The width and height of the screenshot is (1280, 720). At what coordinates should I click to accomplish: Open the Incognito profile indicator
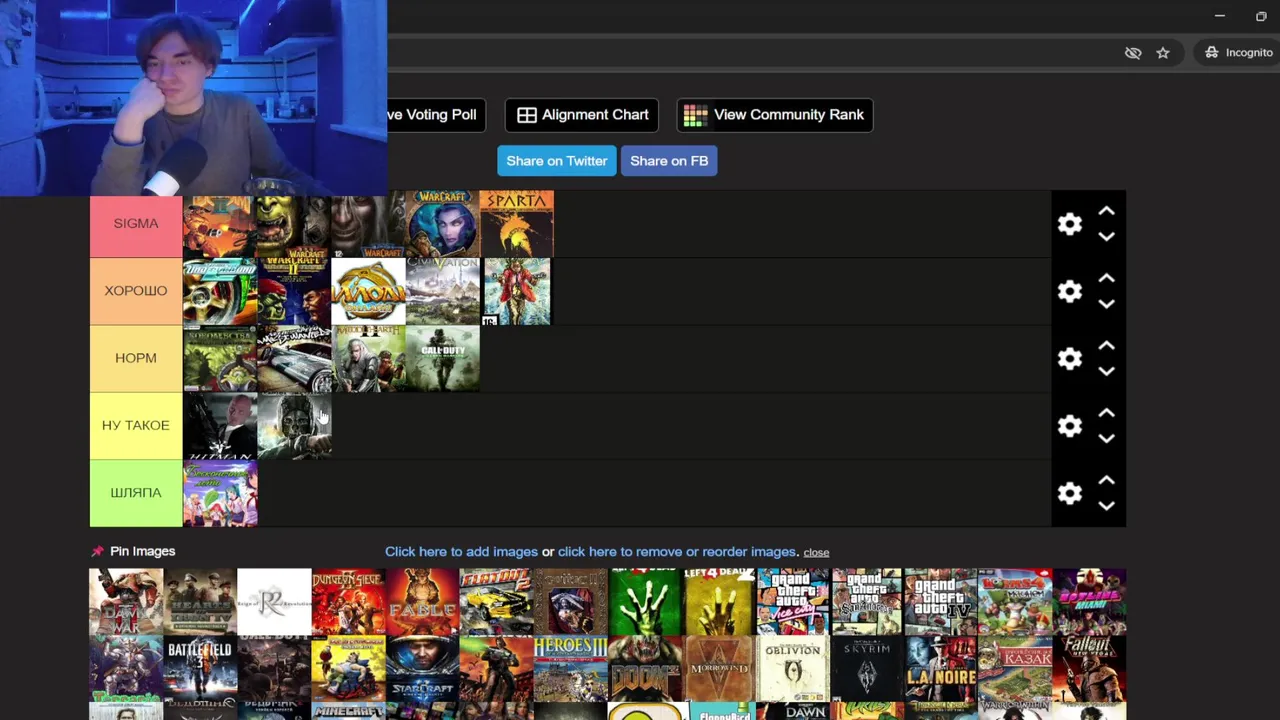coord(1238,53)
